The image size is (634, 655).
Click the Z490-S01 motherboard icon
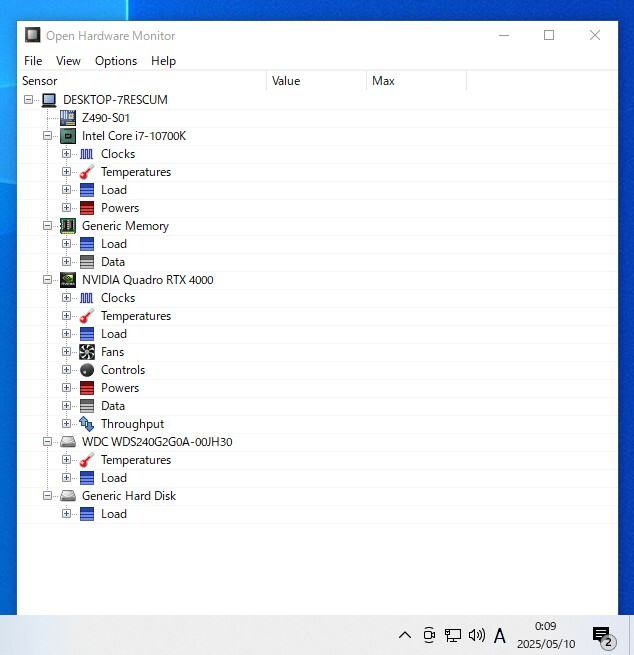(68, 118)
